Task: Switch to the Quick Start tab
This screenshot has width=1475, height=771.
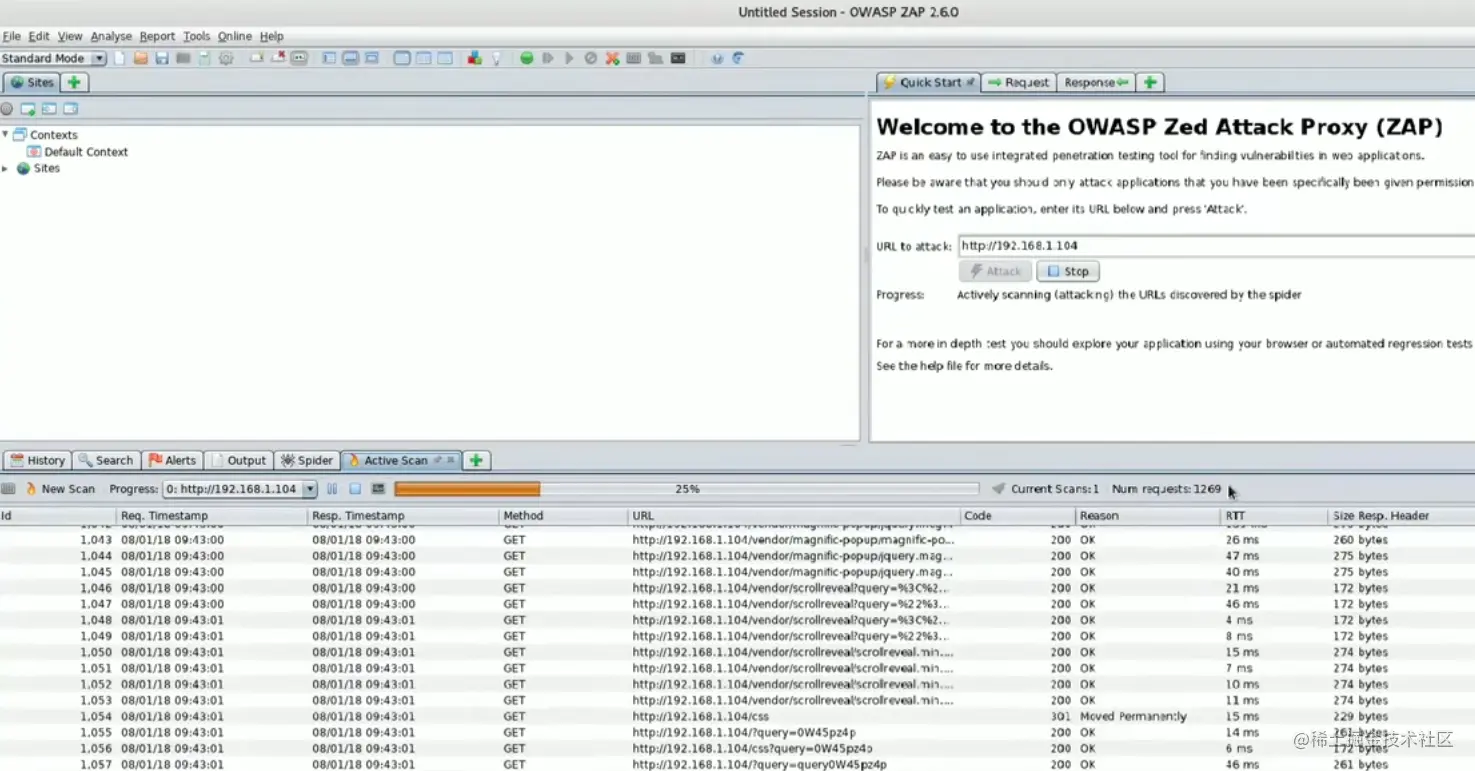Action: pyautogui.click(x=928, y=83)
